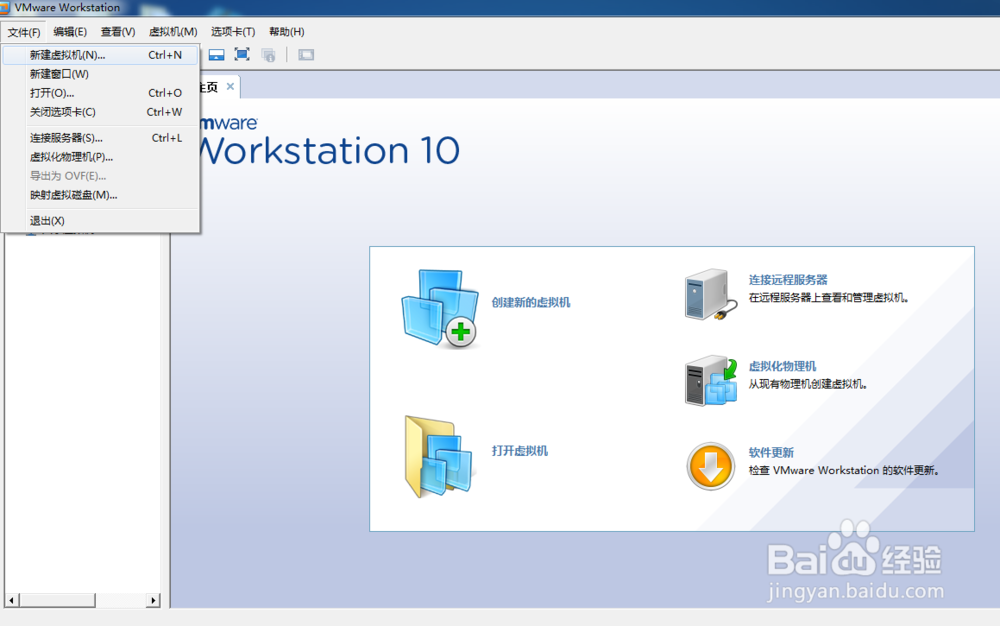Click the disabled 导出为 OVF(E)... entry
1000x626 pixels.
(x=101, y=176)
